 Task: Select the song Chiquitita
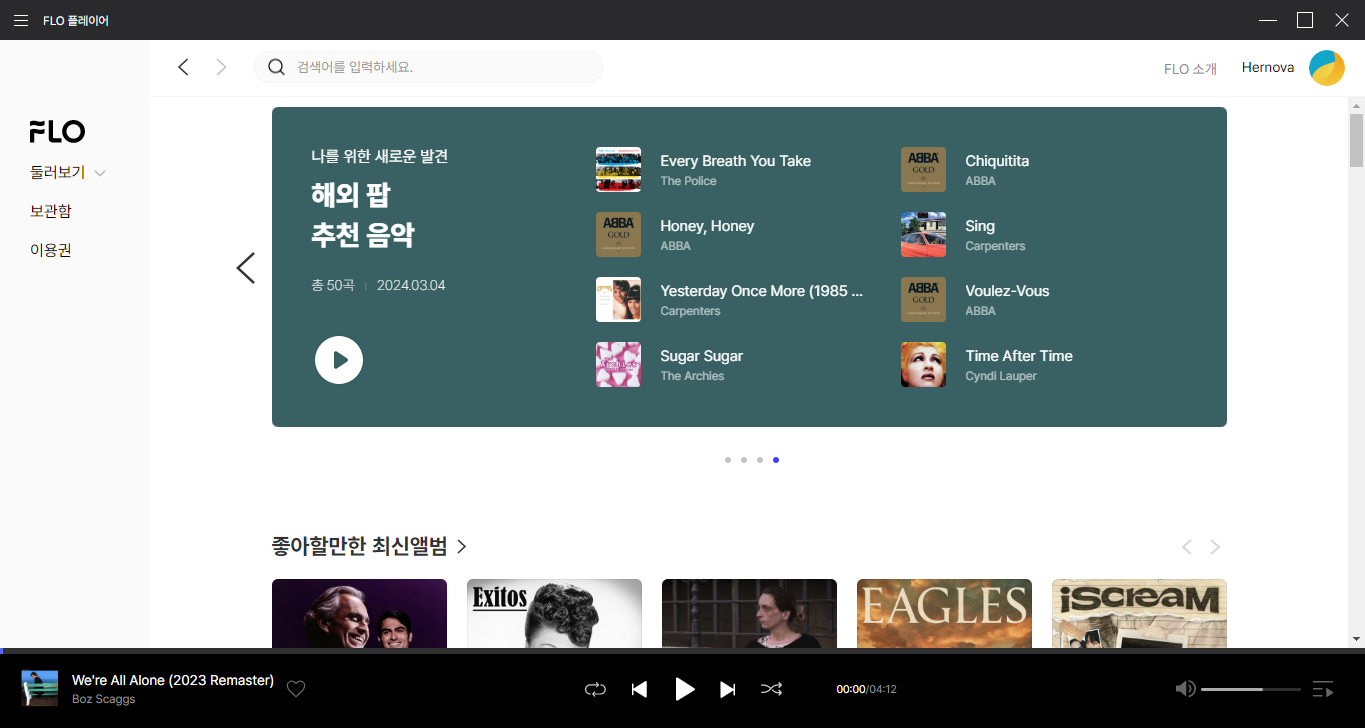point(997,161)
